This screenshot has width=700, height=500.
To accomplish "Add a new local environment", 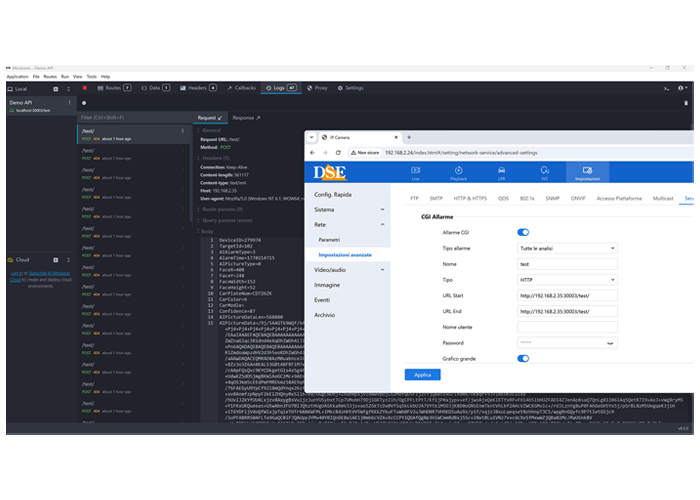I will click(x=57, y=88).
